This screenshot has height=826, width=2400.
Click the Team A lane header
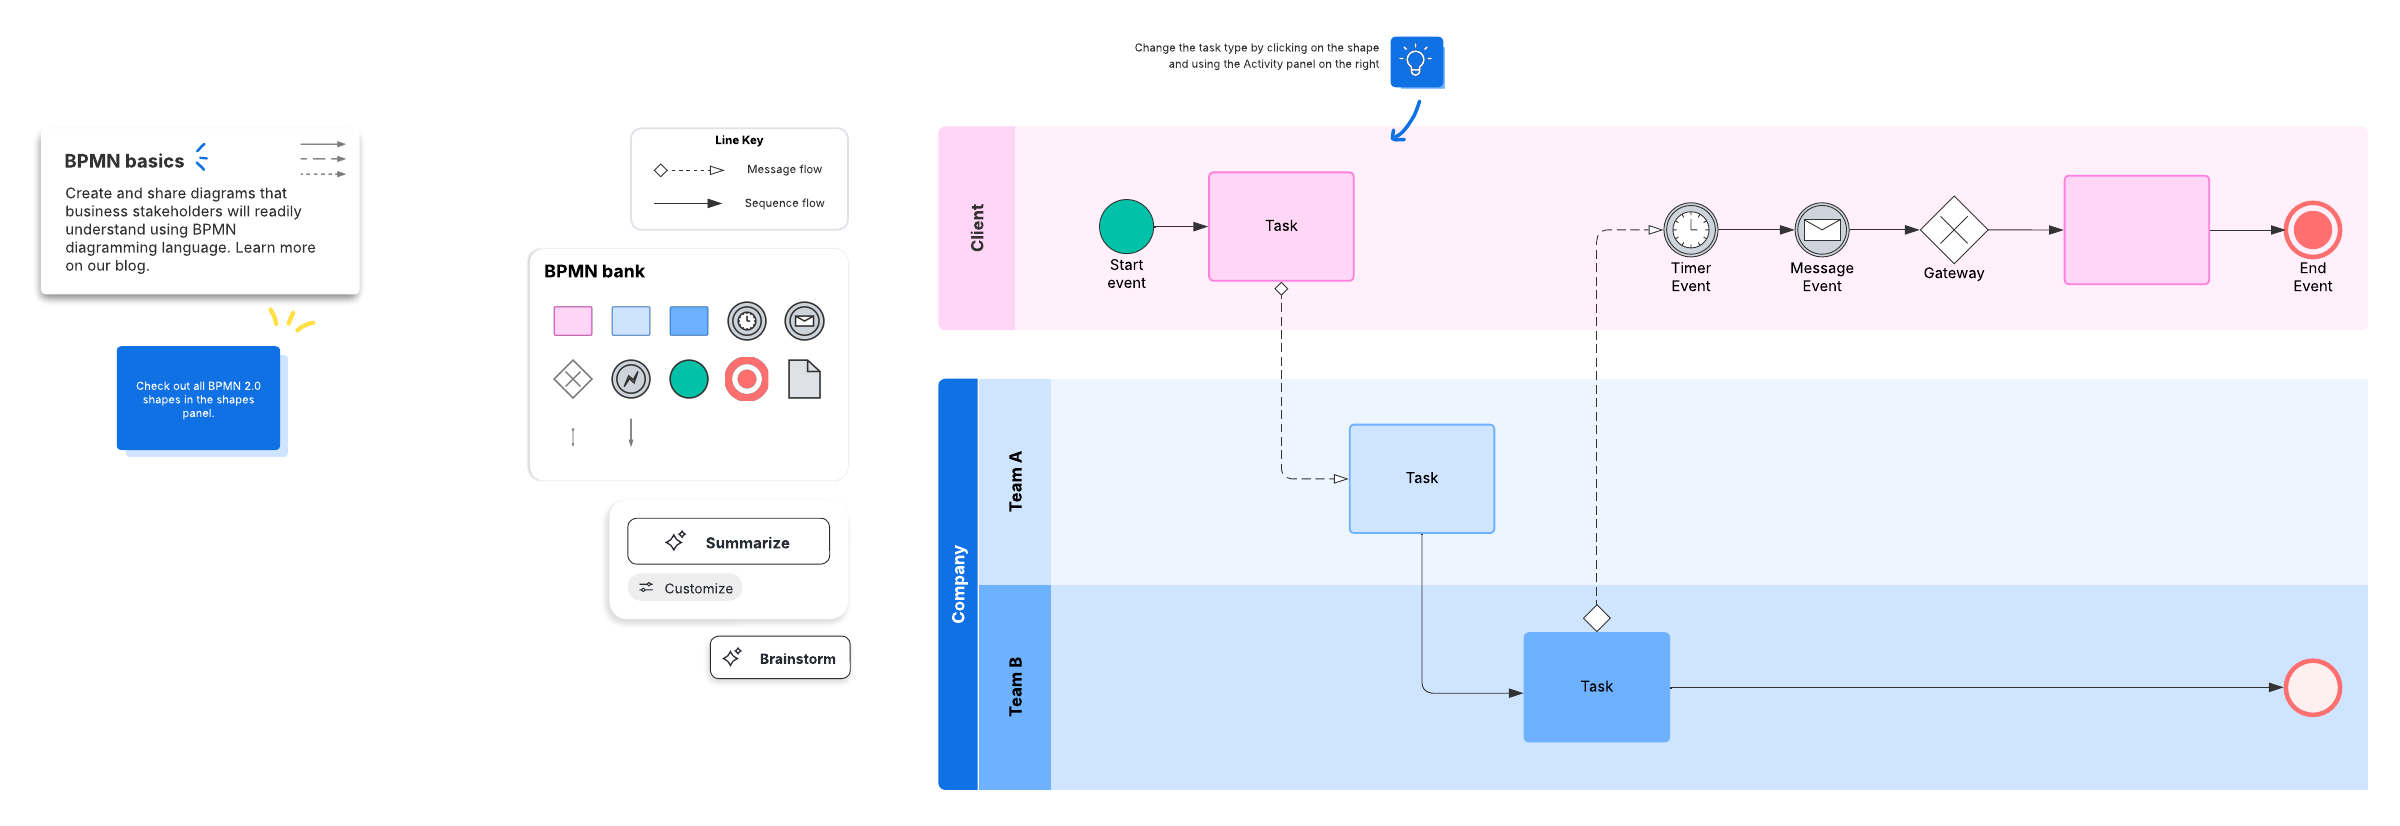(1015, 481)
